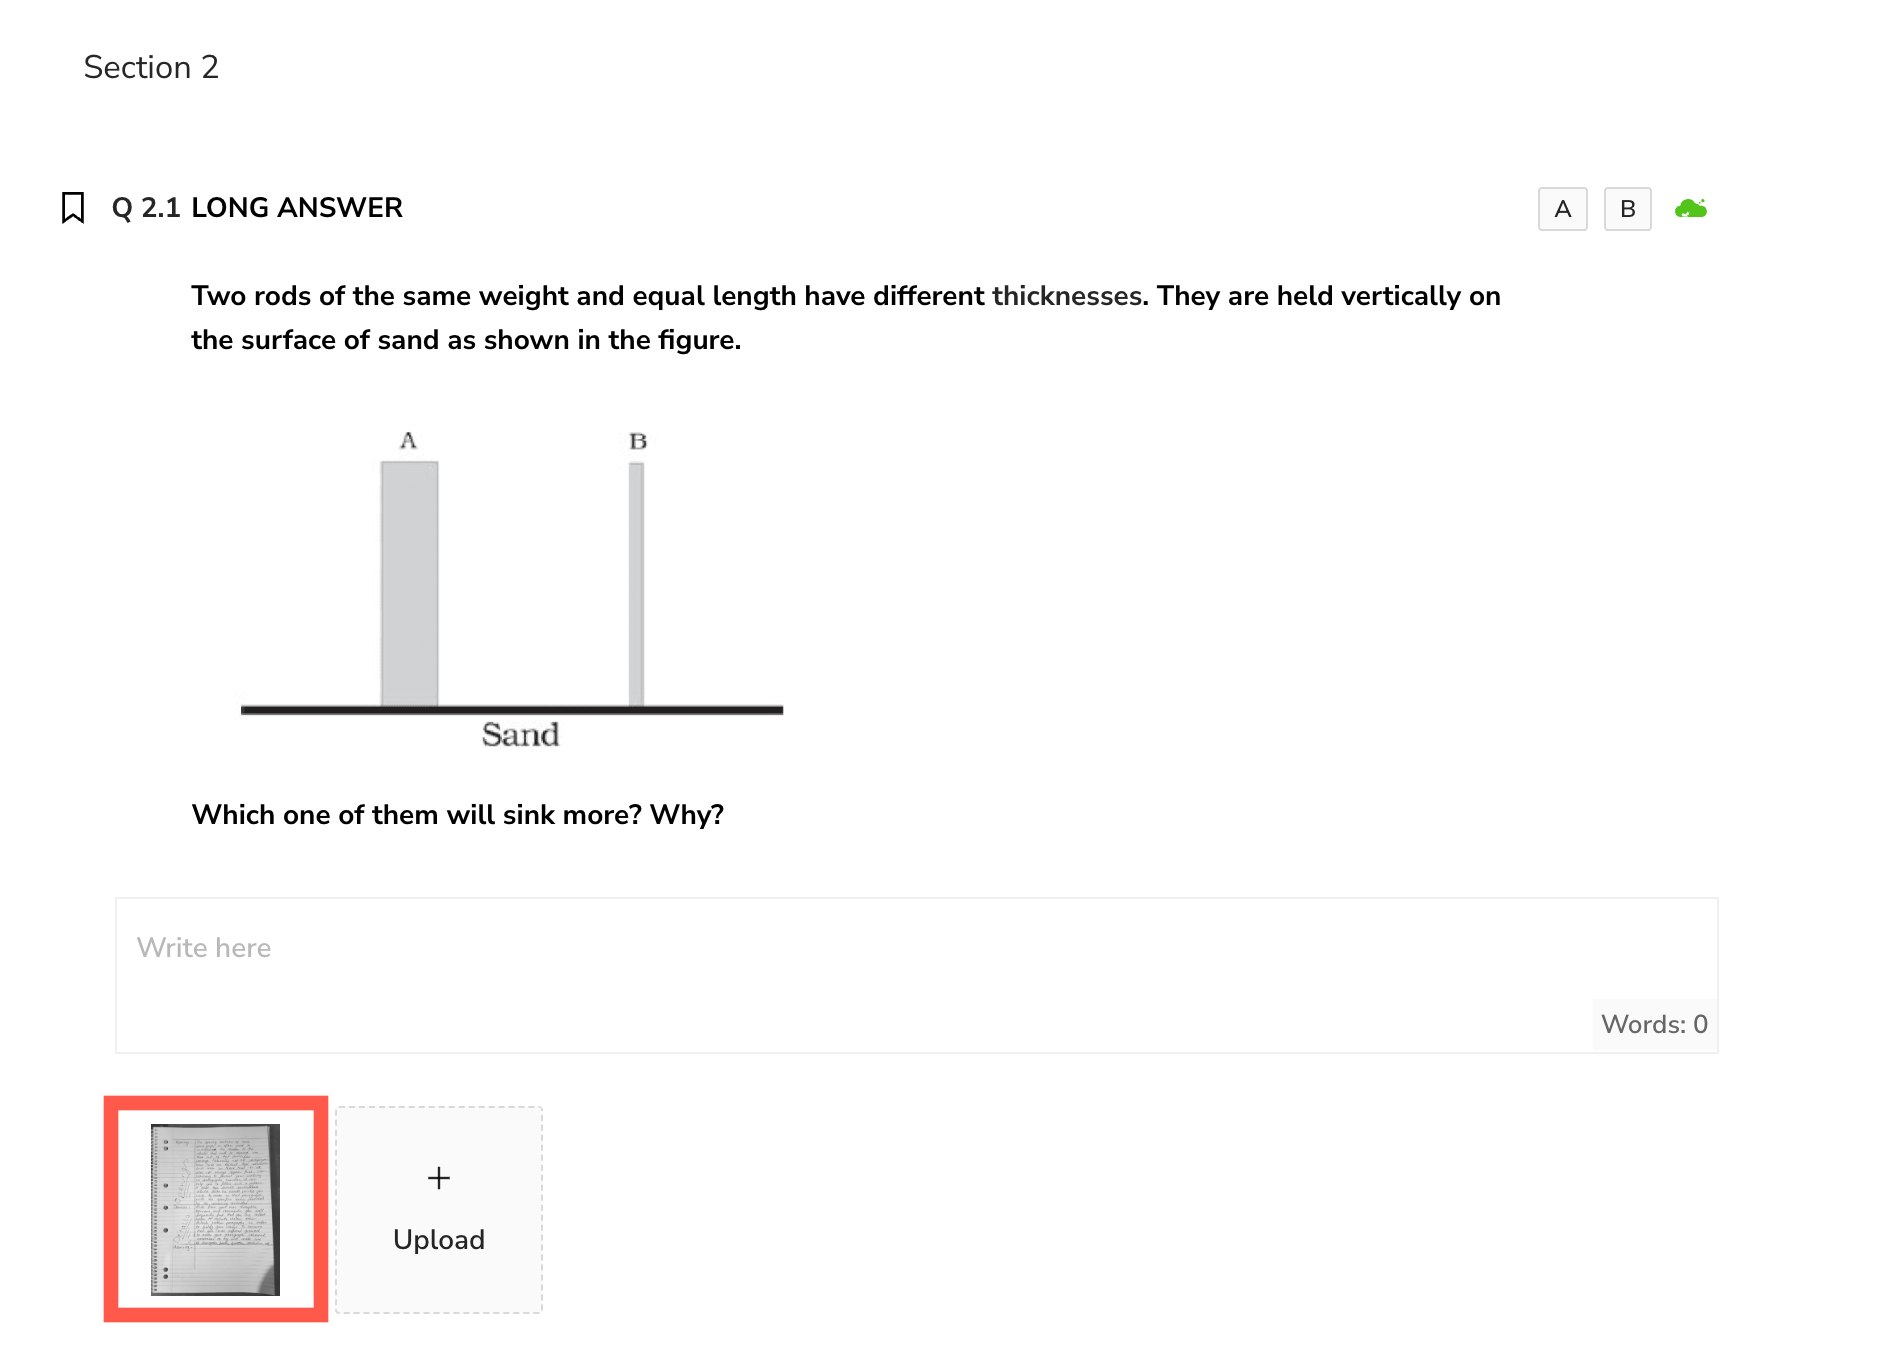Click the green cloud sync icon
This screenshot has height=1366, width=1898.
[x=1690, y=209]
